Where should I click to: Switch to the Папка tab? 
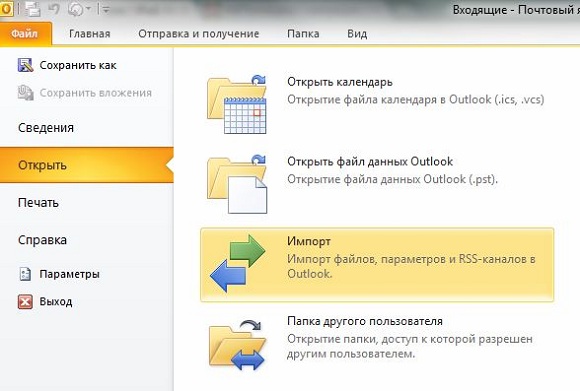[x=303, y=34]
